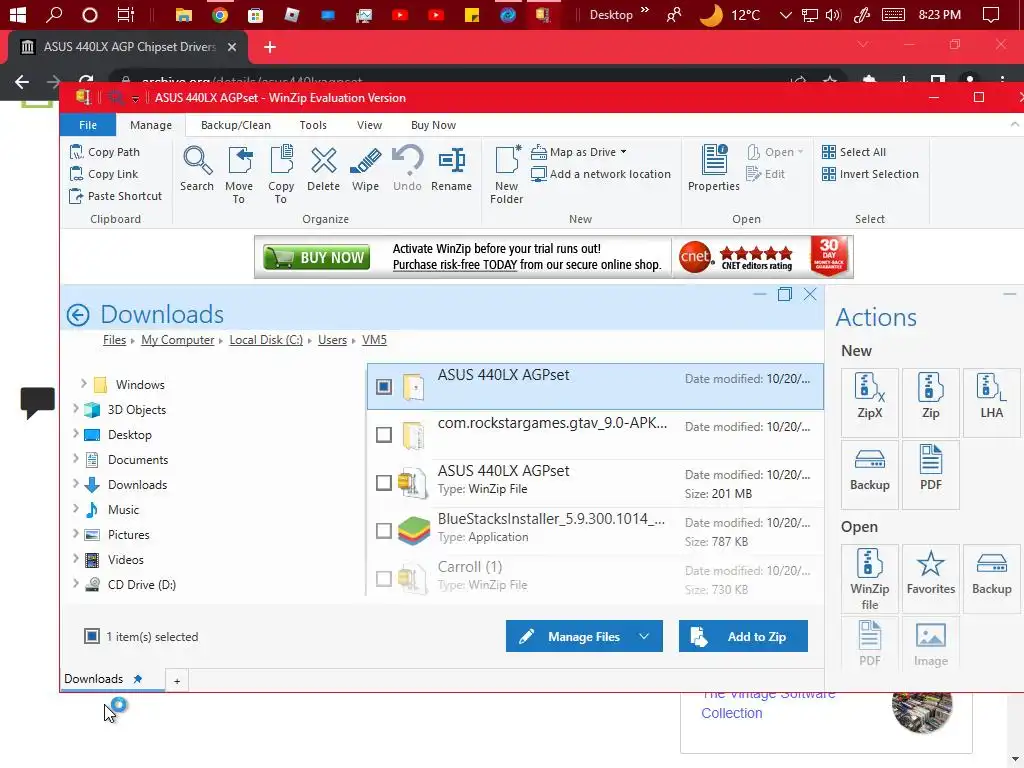Expand the Music tree node
Viewport: 1024px width, 768px height.
click(x=76, y=509)
